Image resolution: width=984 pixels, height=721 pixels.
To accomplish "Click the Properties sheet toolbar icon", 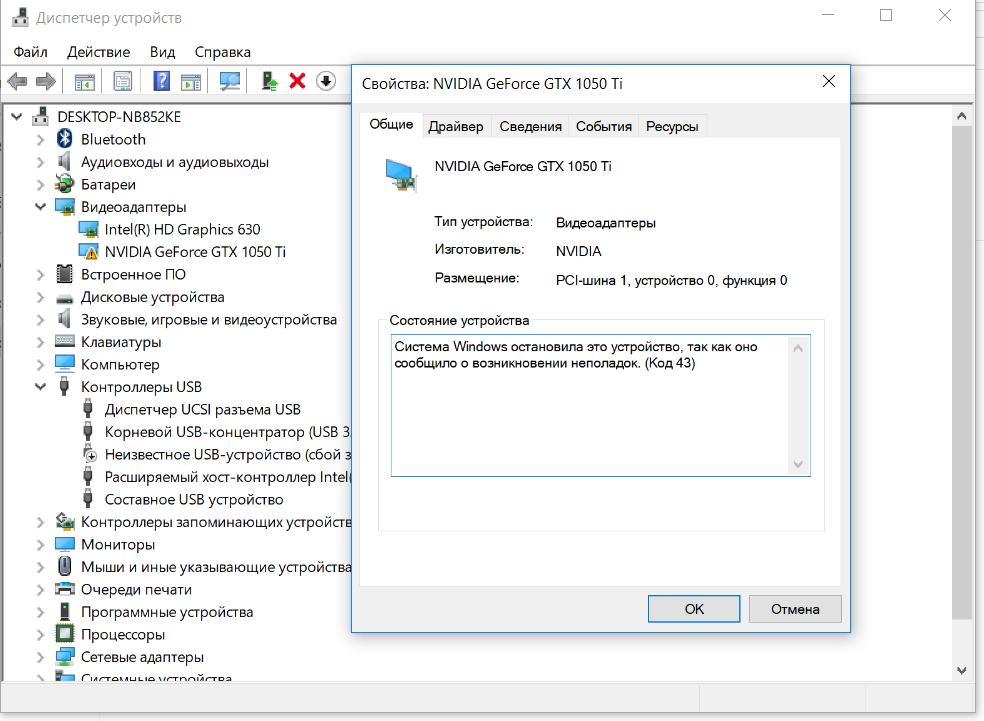I will 123,81.
